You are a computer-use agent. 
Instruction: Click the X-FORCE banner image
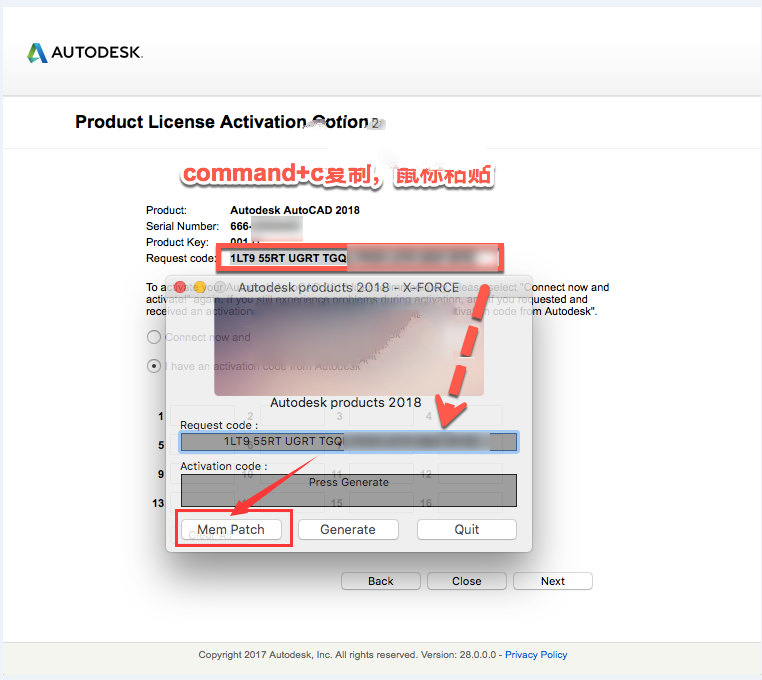pyautogui.click(x=348, y=346)
